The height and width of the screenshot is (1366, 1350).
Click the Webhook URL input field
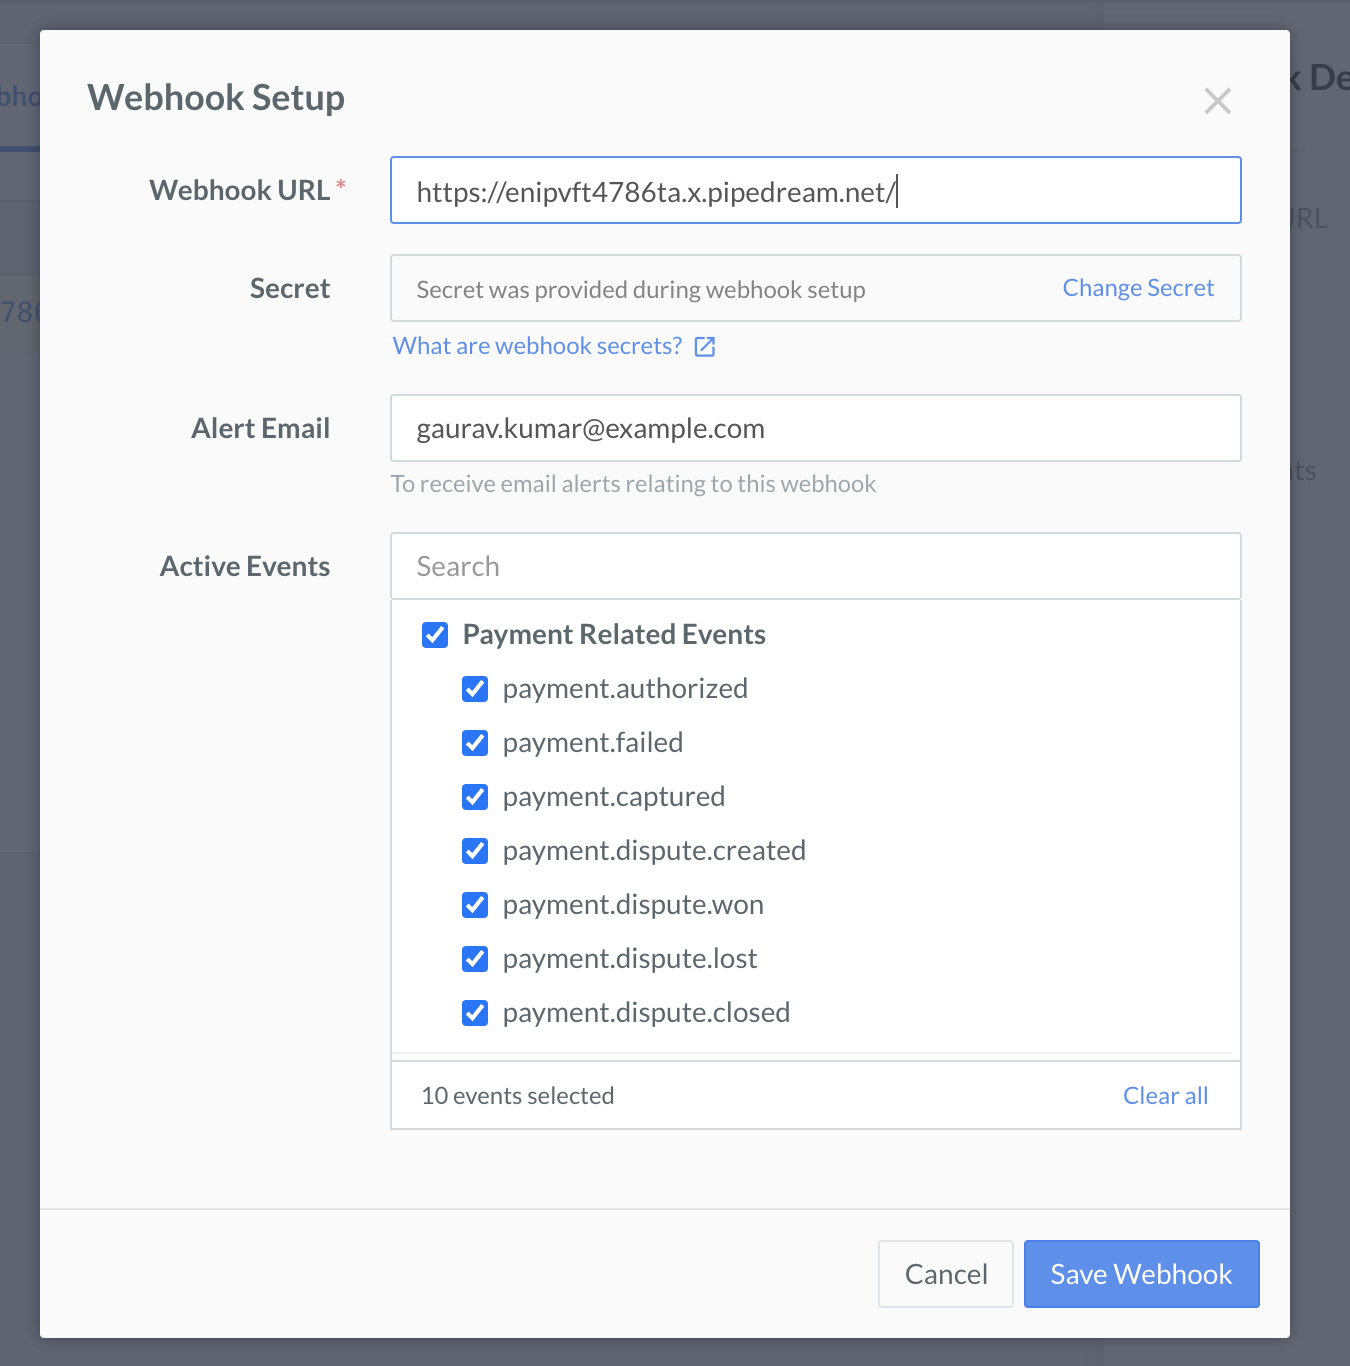pyautogui.click(x=815, y=190)
